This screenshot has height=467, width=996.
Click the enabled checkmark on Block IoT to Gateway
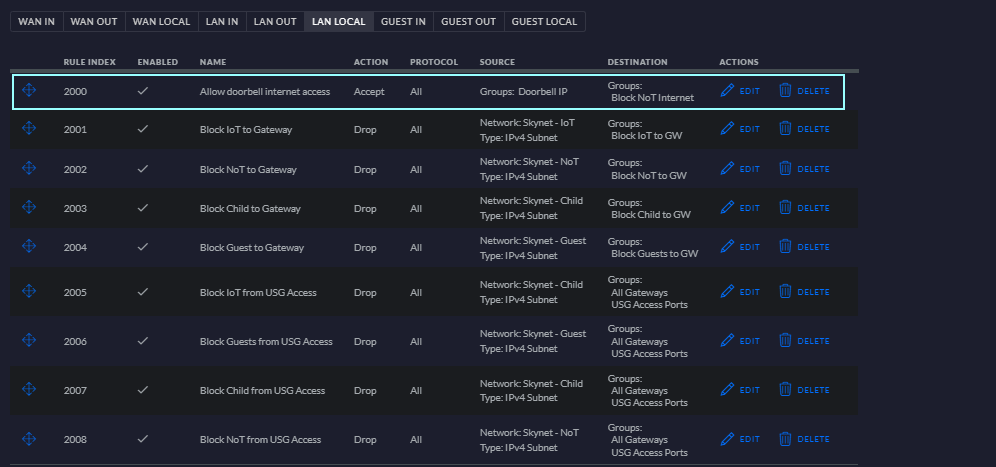pos(143,129)
